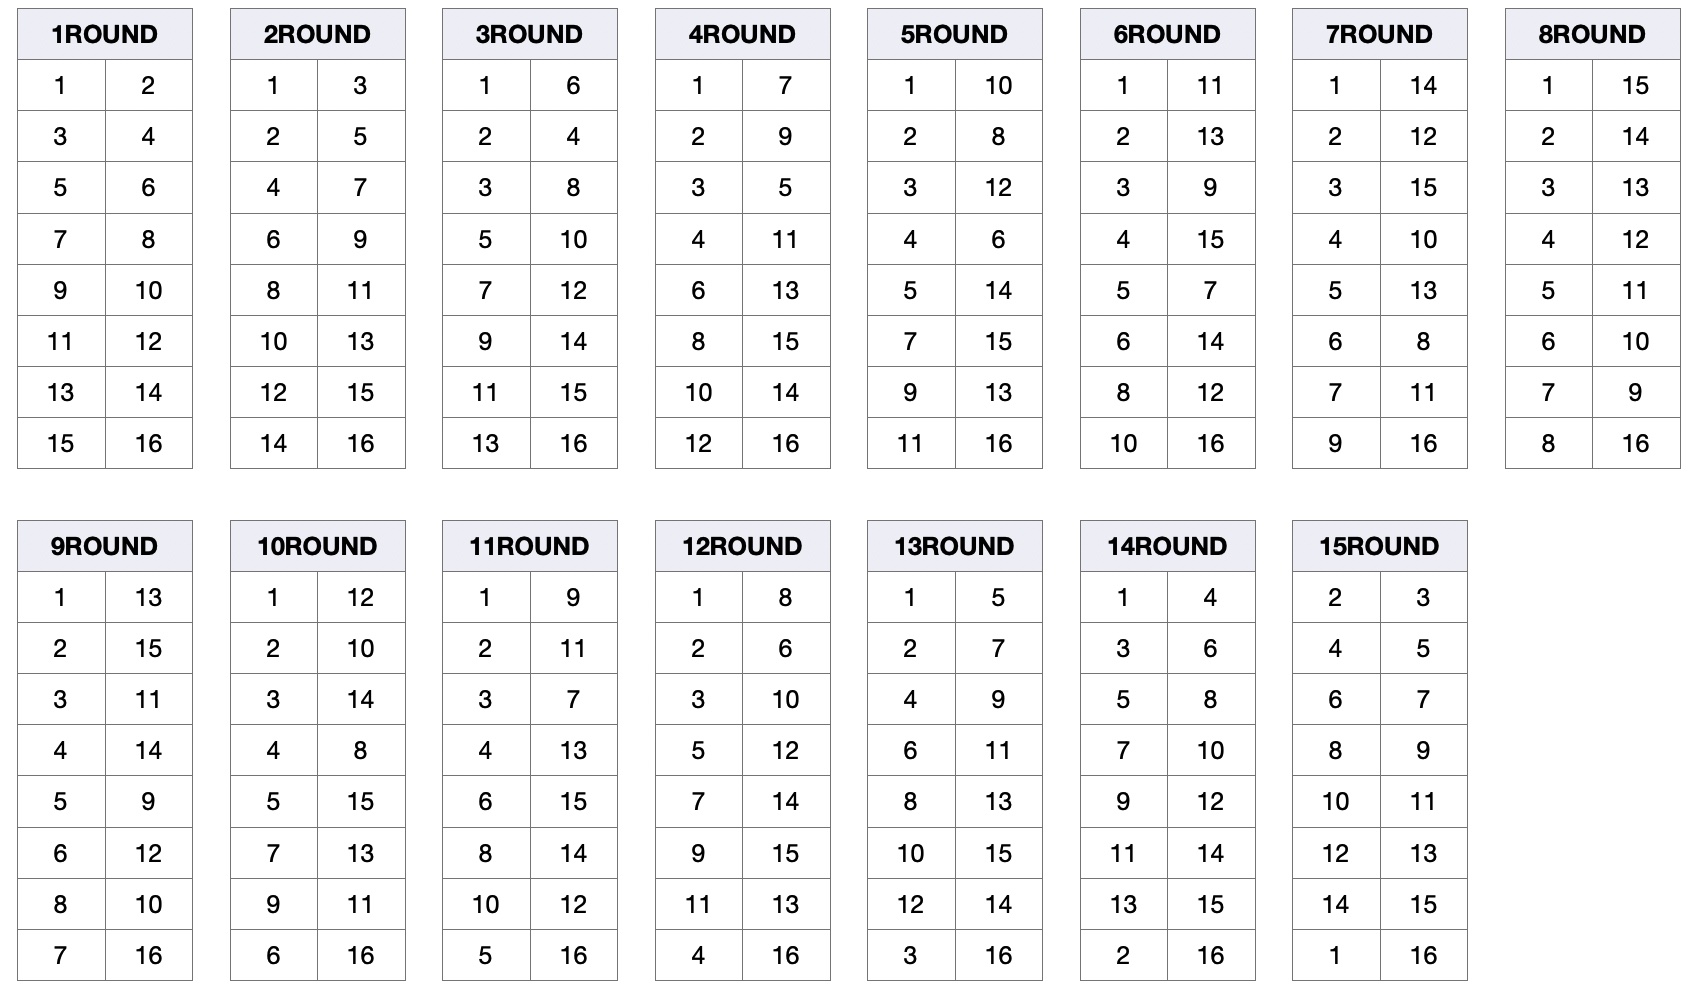
Task: Click cell 1 in 15ROUND's last row
Action: pos(1336,955)
